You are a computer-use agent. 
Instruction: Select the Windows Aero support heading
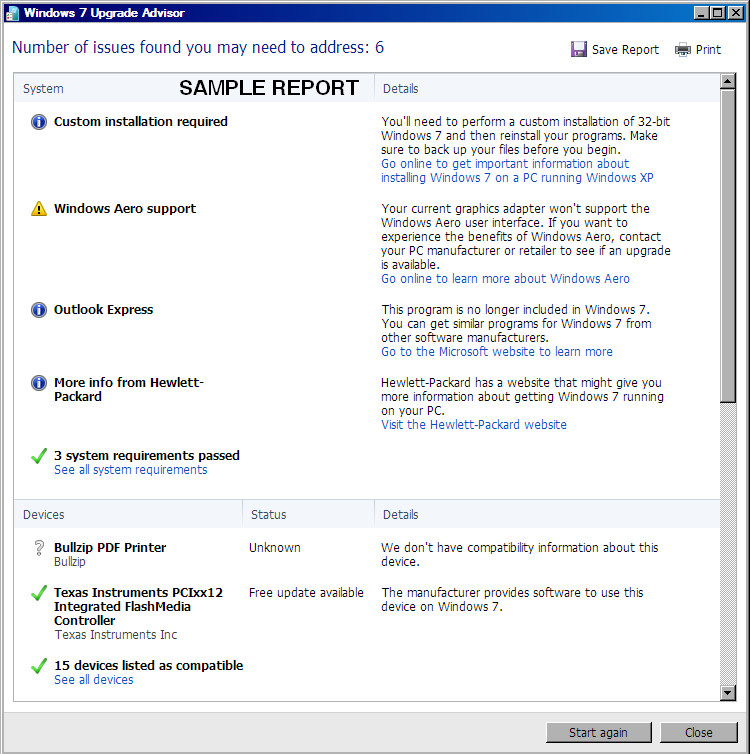[125, 209]
